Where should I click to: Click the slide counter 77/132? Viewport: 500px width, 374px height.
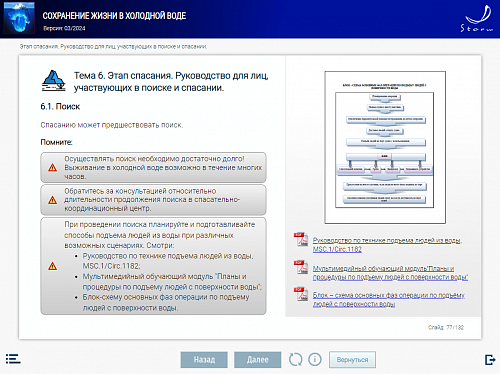[x=446, y=327]
